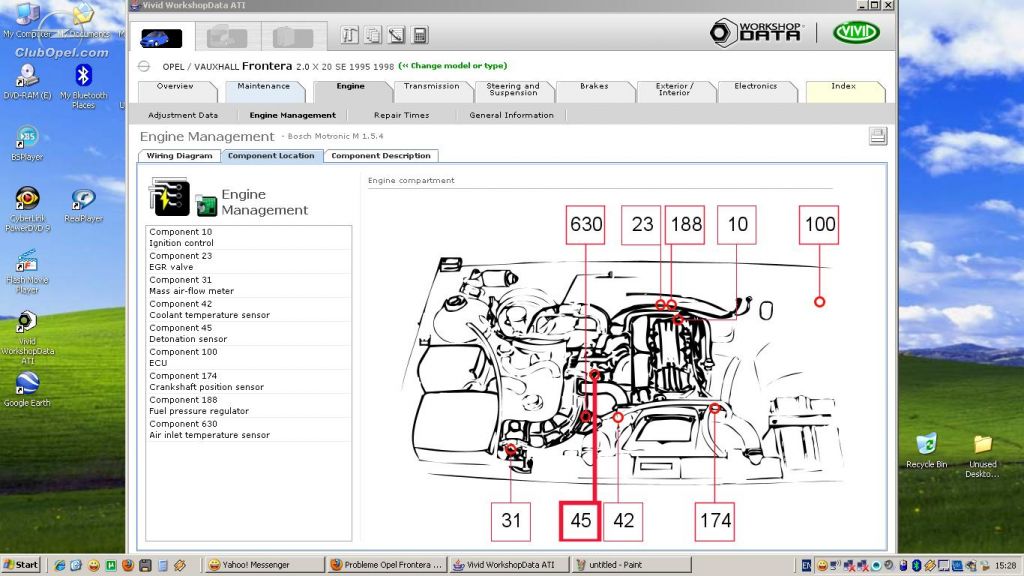
Task: Click the diagonal arrow toolbar icon
Action: pyautogui.click(x=396, y=35)
